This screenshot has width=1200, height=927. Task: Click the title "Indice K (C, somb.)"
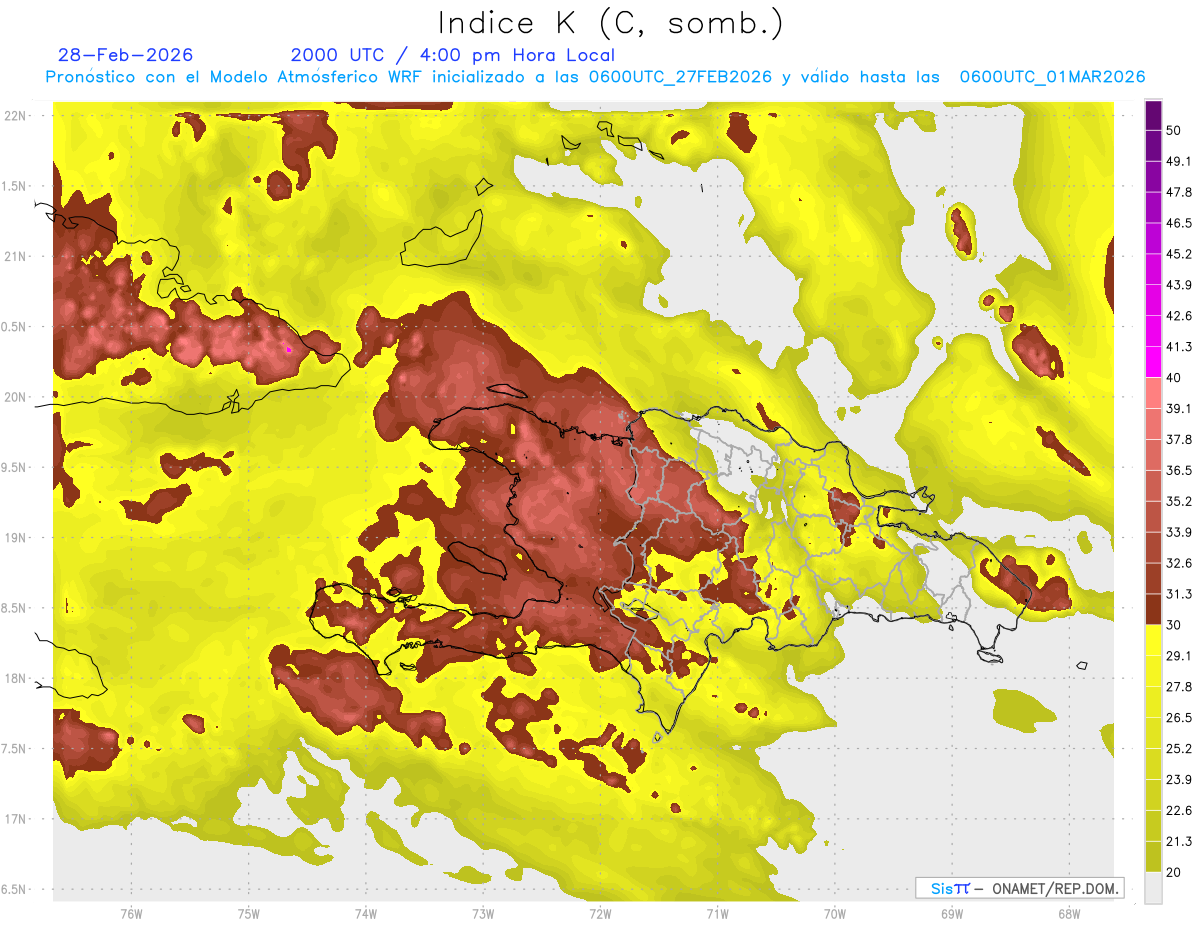[x=611, y=24]
